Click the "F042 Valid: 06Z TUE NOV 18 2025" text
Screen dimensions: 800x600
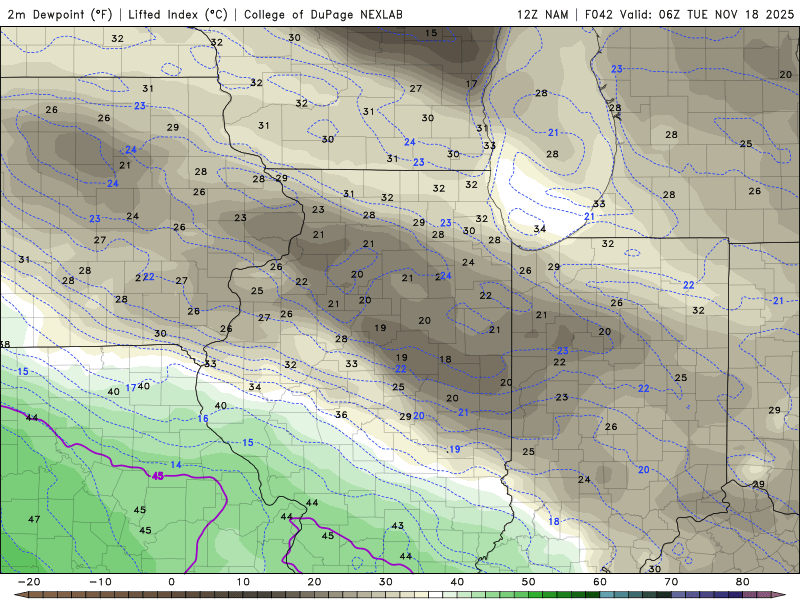pyautogui.click(x=689, y=14)
